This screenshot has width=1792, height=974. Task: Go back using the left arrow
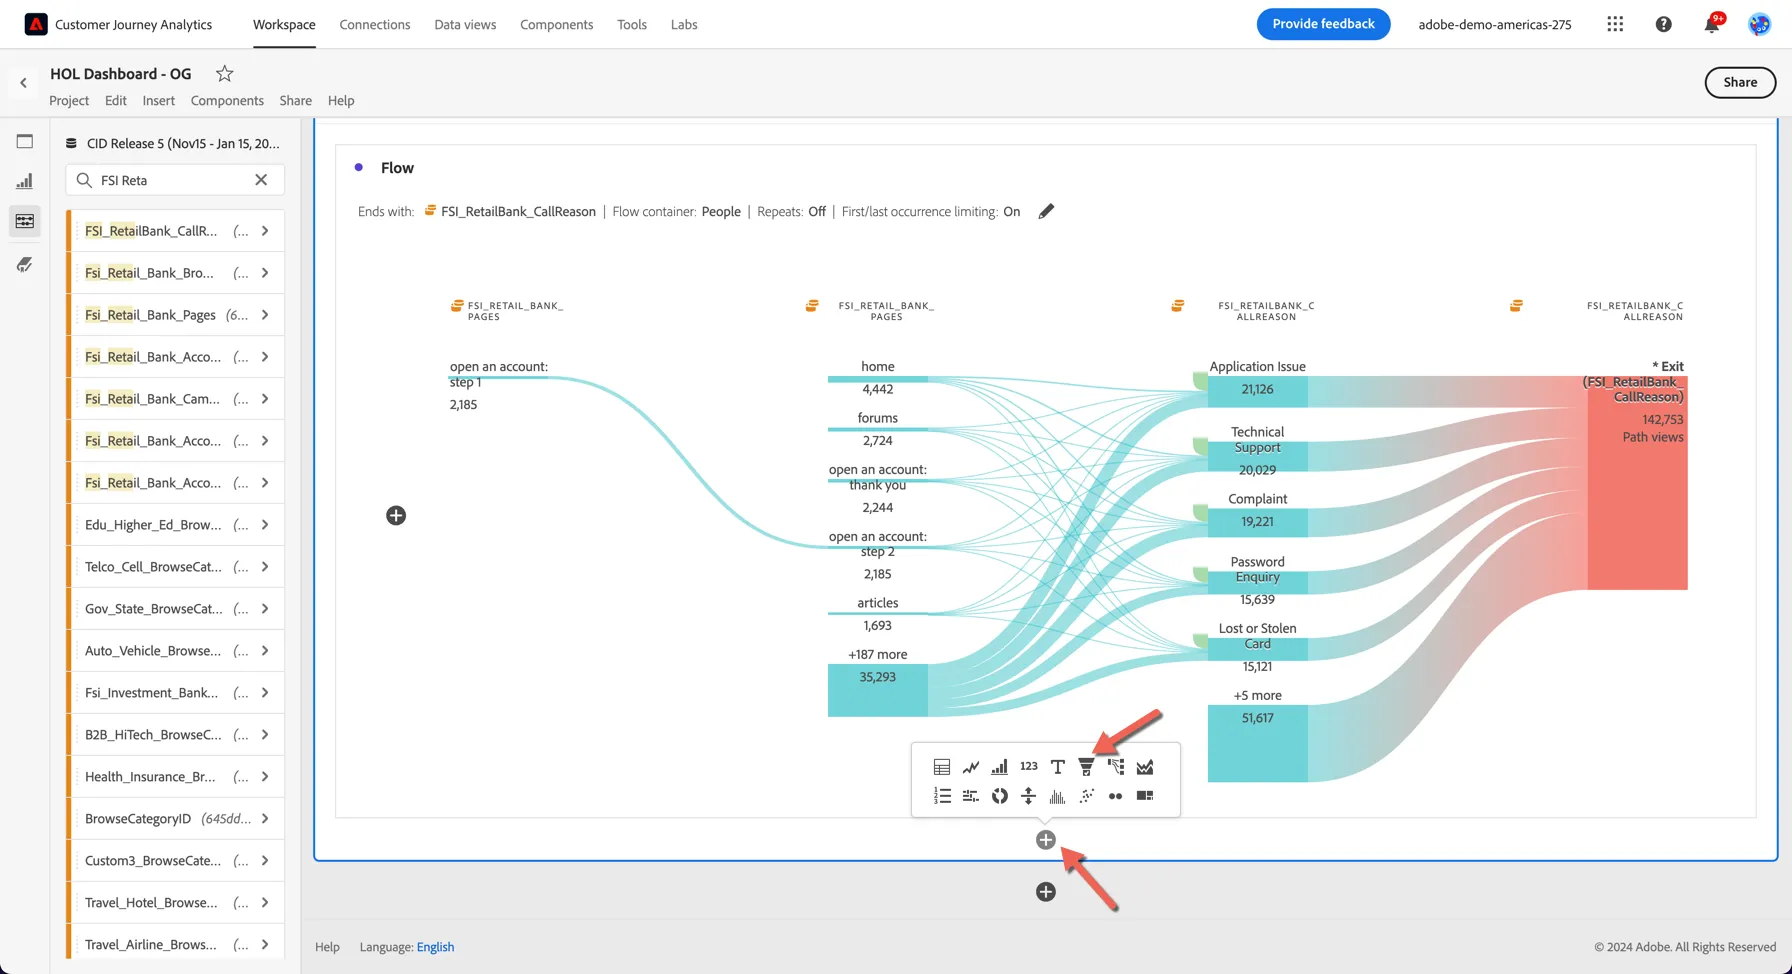pyautogui.click(x=23, y=83)
